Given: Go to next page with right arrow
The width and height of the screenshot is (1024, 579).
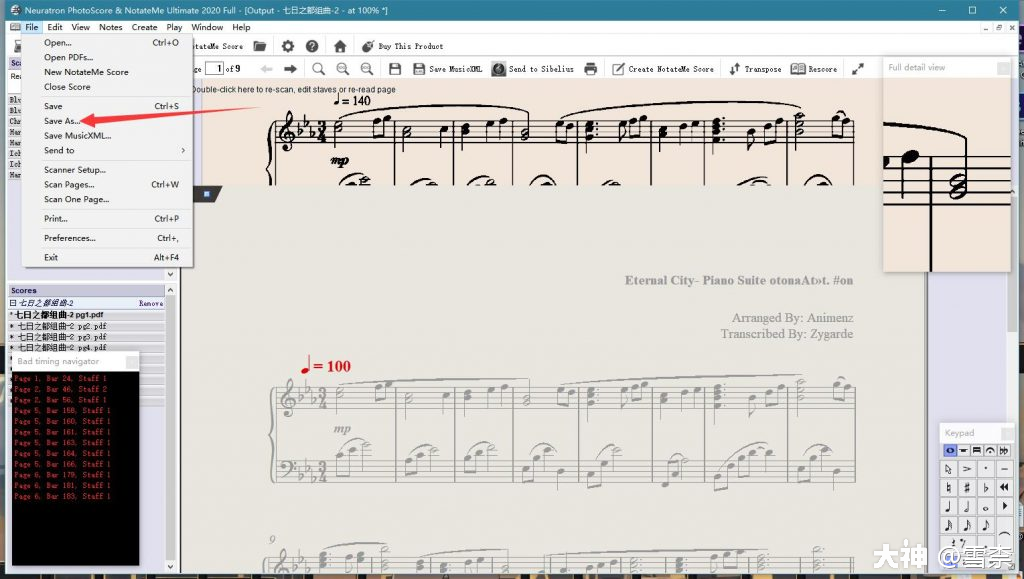Looking at the screenshot, I should pos(290,69).
